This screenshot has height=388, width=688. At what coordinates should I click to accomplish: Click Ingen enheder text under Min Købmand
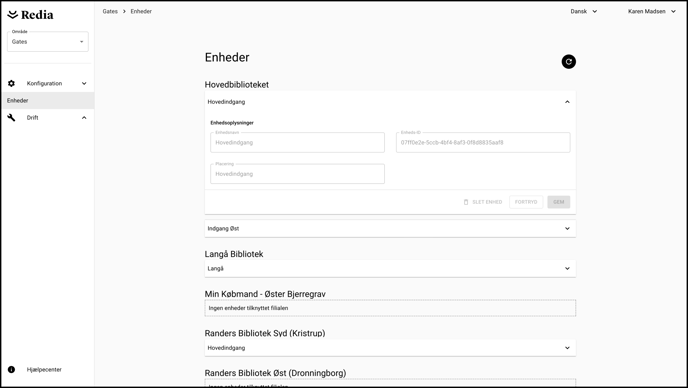point(248,308)
